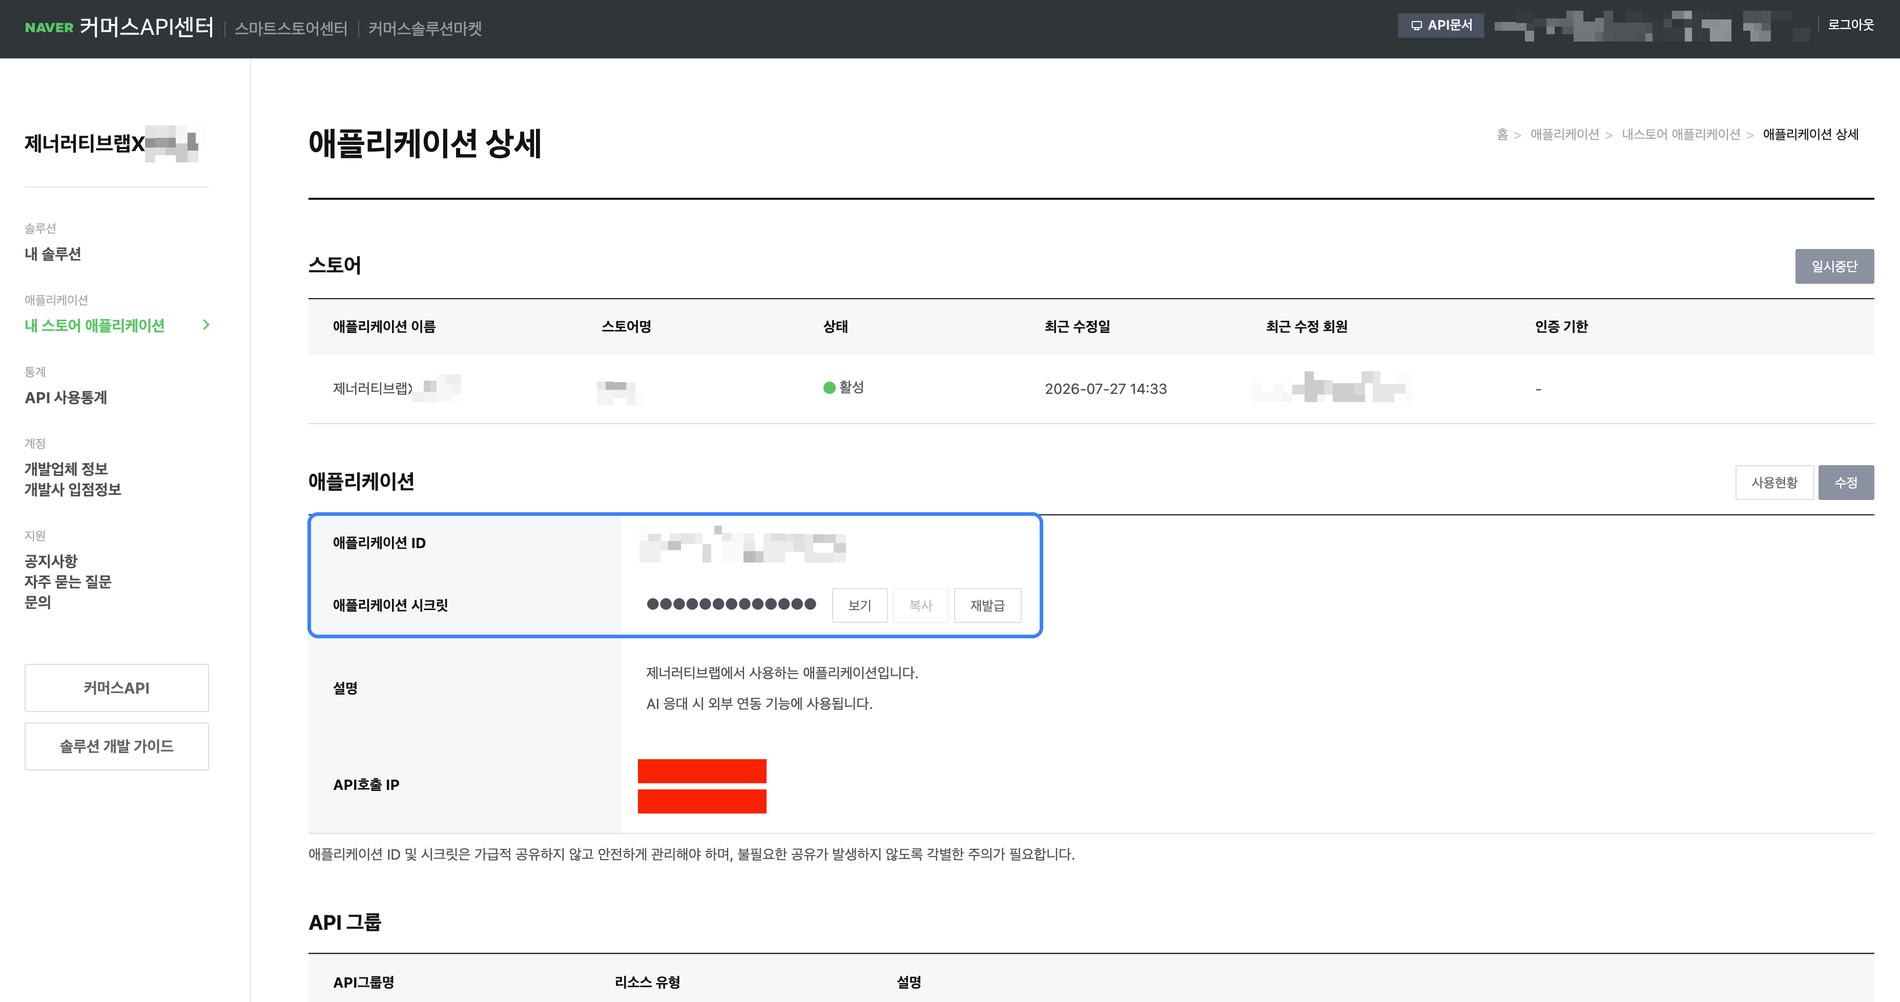Open API 사용통계 menu
The width and height of the screenshot is (1900, 1002).
coord(66,397)
